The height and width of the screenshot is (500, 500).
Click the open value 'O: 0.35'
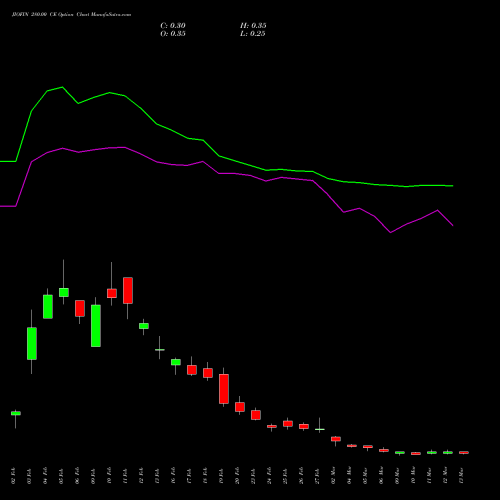click(x=173, y=34)
